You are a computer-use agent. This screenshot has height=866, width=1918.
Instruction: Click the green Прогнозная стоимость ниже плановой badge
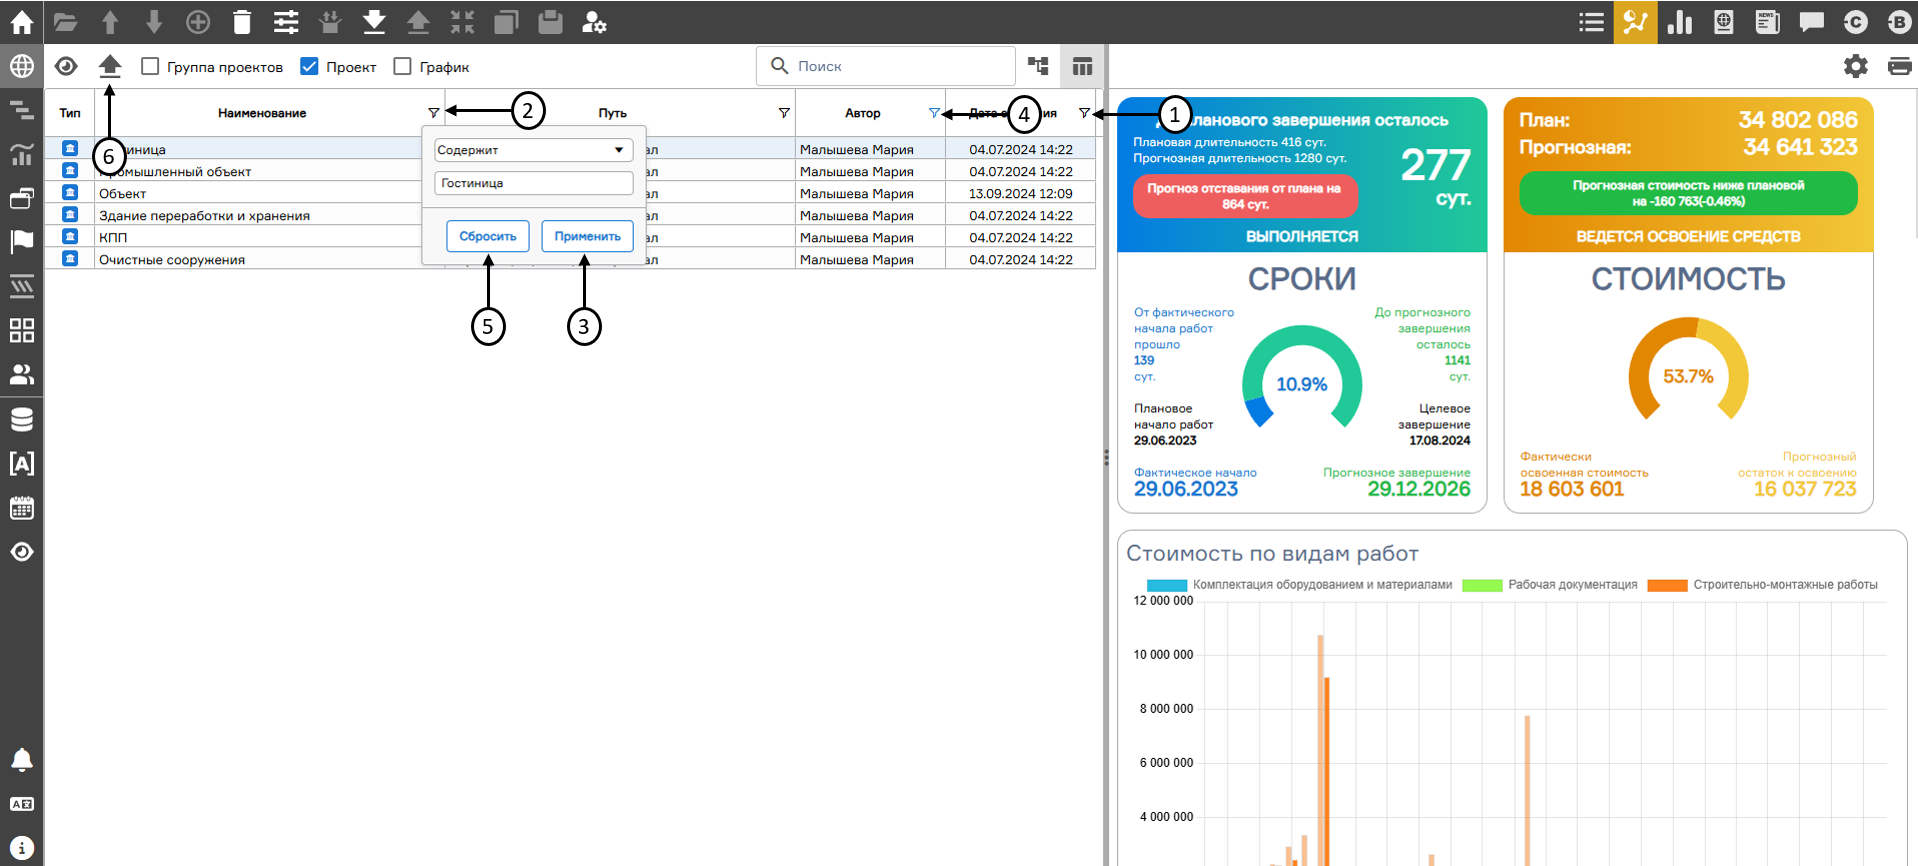1688,193
